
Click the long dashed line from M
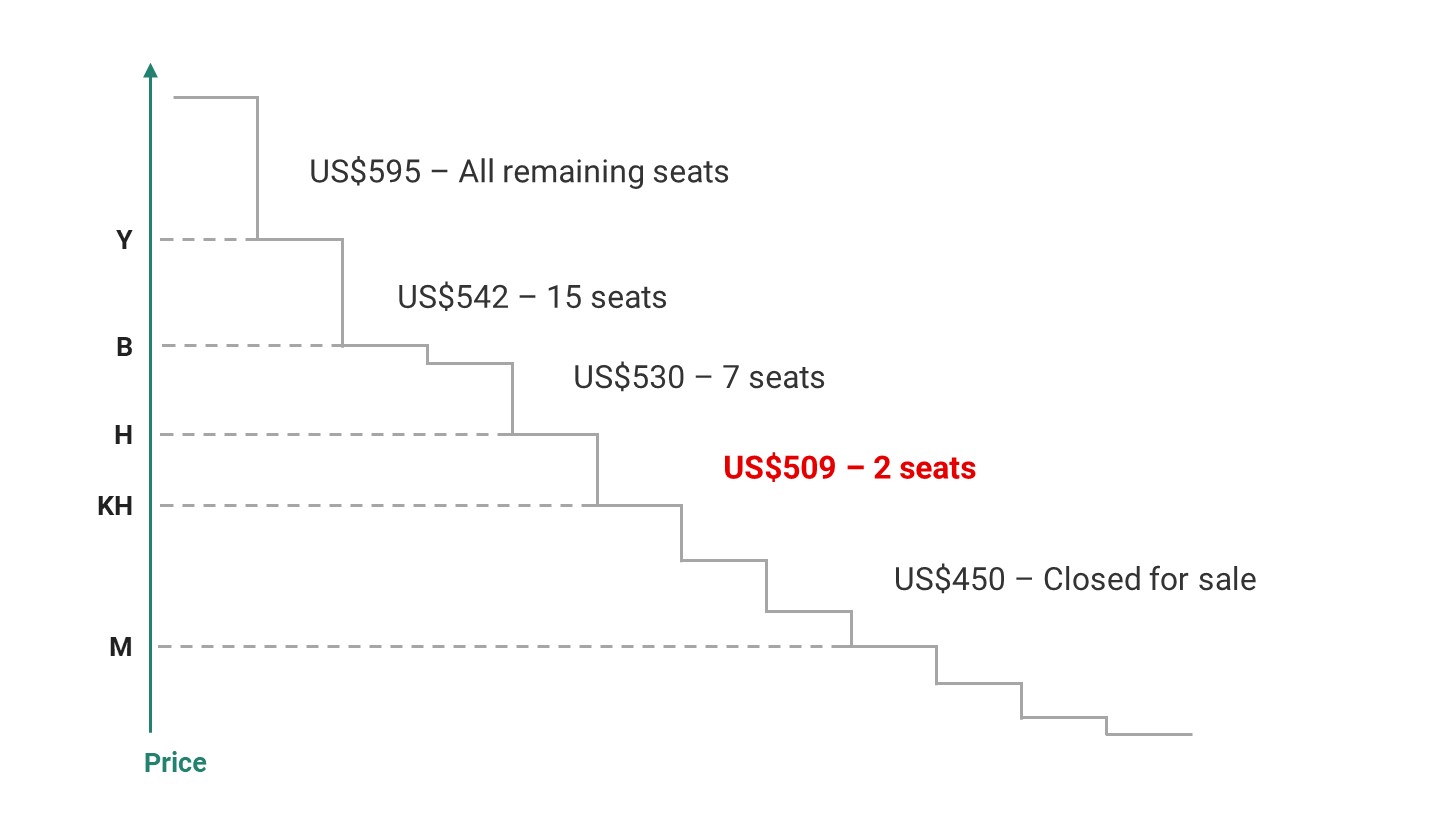click(x=500, y=647)
